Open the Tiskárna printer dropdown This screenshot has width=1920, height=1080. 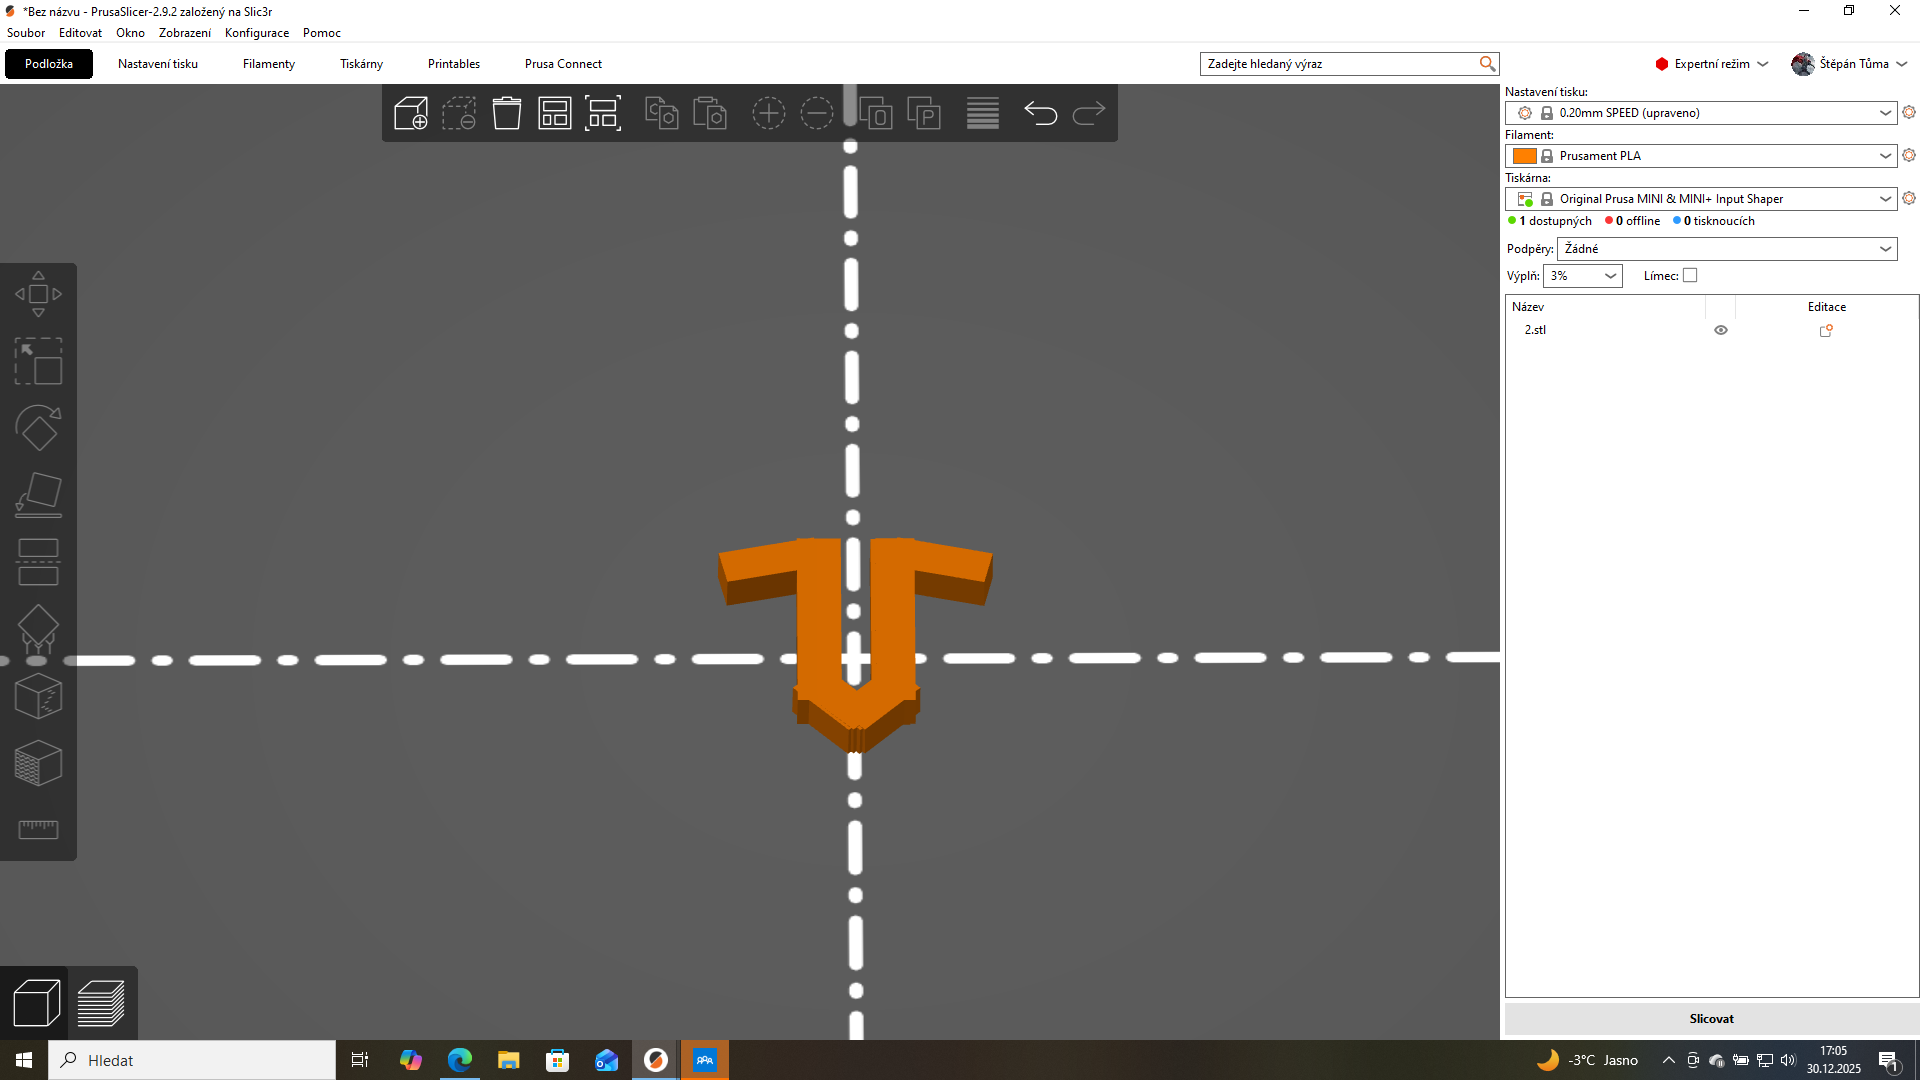tap(1701, 199)
